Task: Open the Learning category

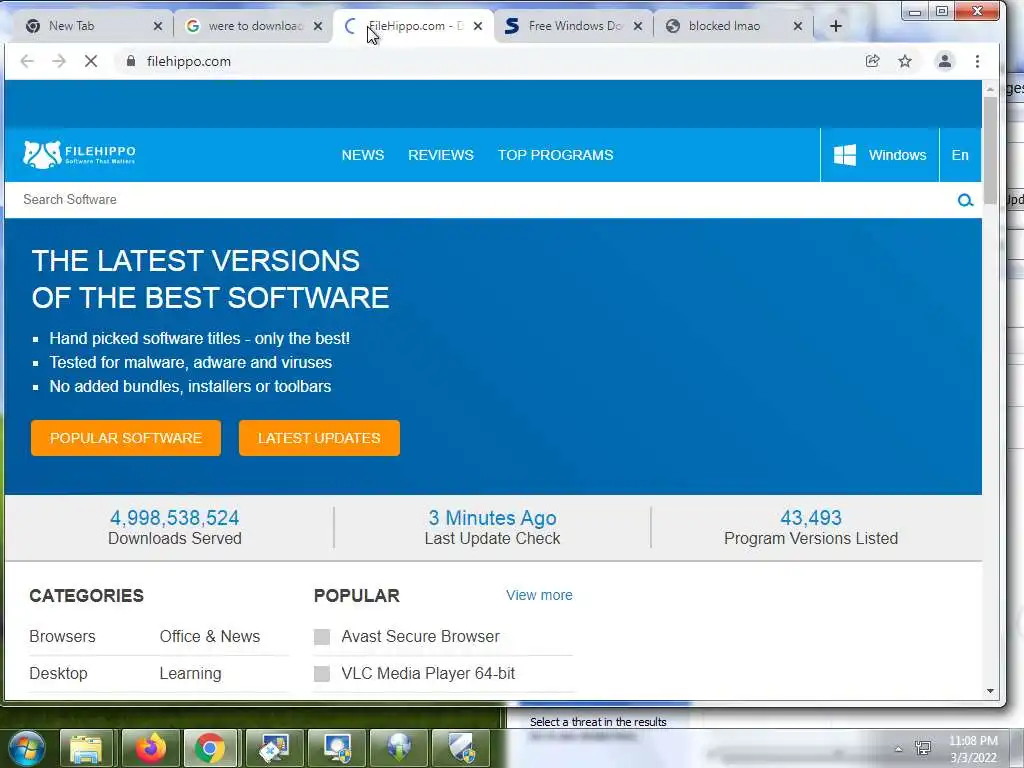Action: click(190, 673)
